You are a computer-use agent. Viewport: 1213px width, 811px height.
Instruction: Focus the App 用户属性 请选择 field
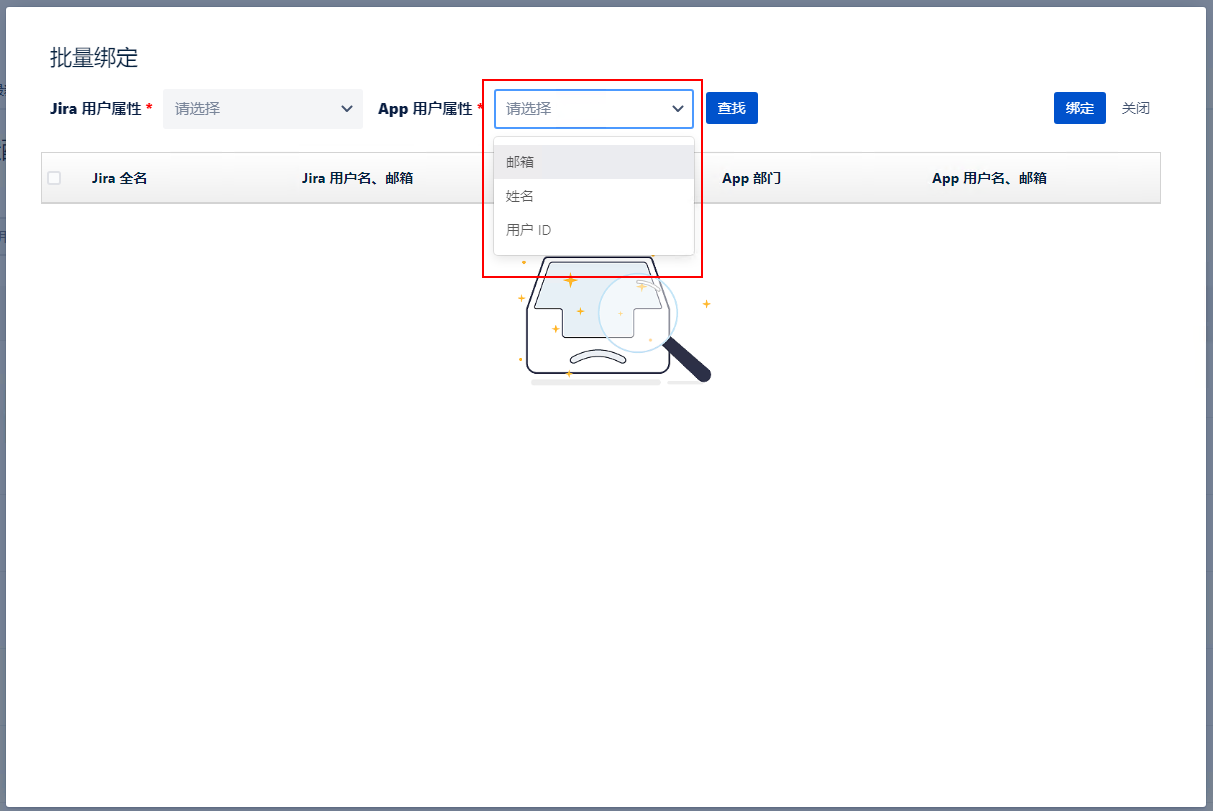[580, 108]
